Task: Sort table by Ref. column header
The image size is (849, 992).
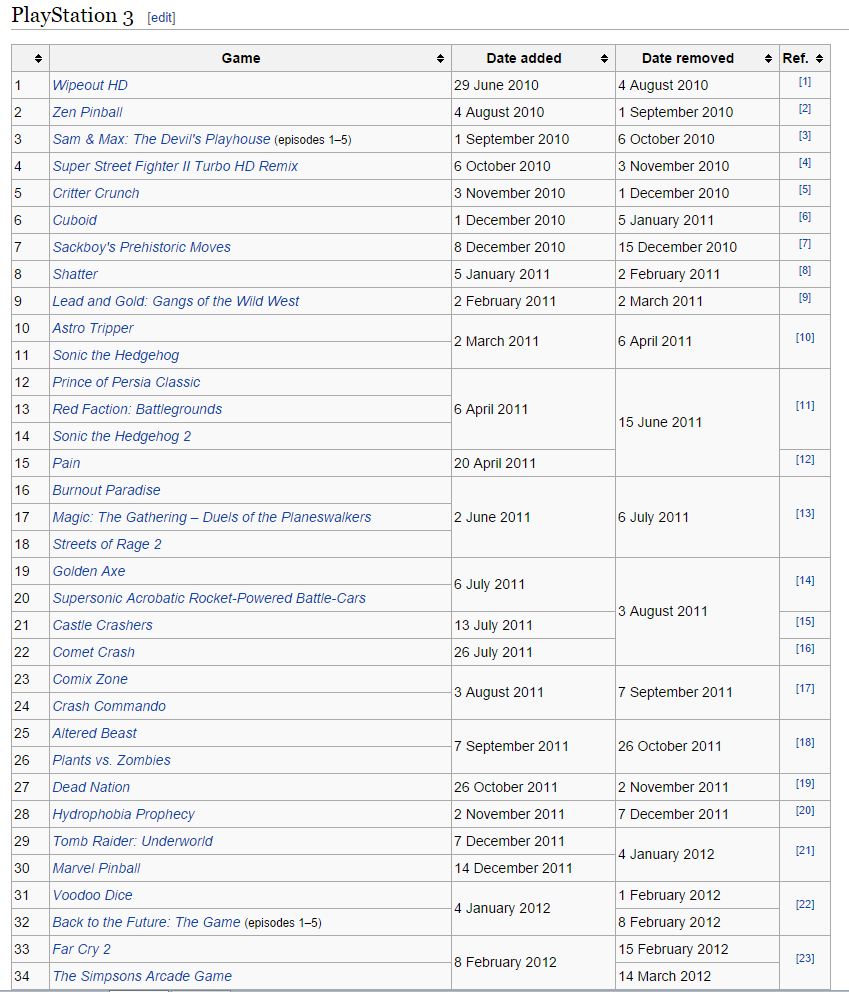Action: (x=805, y=58)
